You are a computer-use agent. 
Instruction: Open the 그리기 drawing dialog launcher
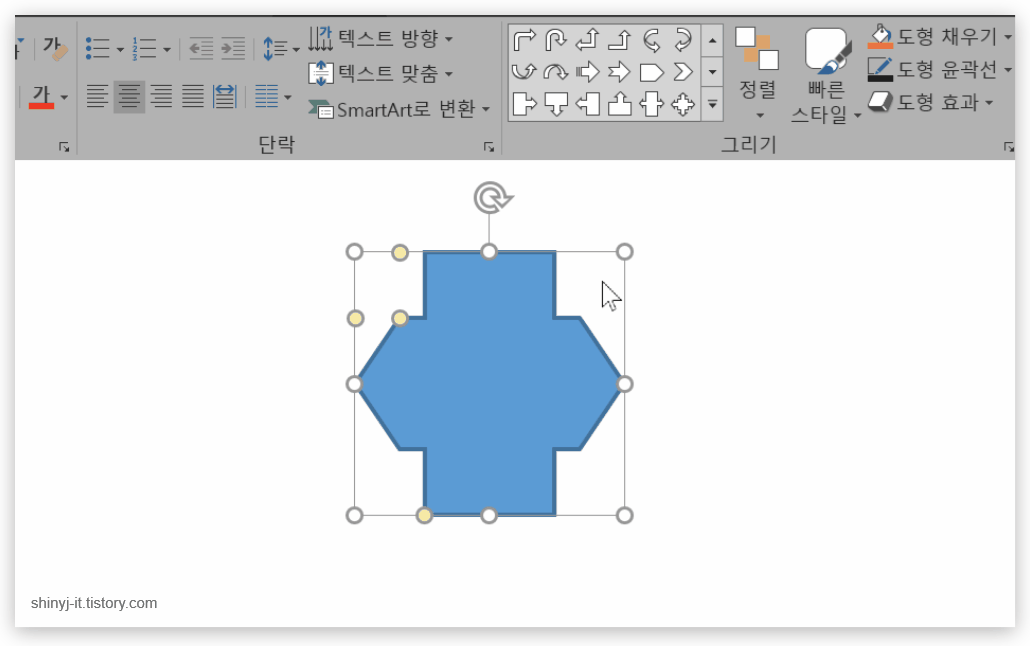(x=1008, y=147)
